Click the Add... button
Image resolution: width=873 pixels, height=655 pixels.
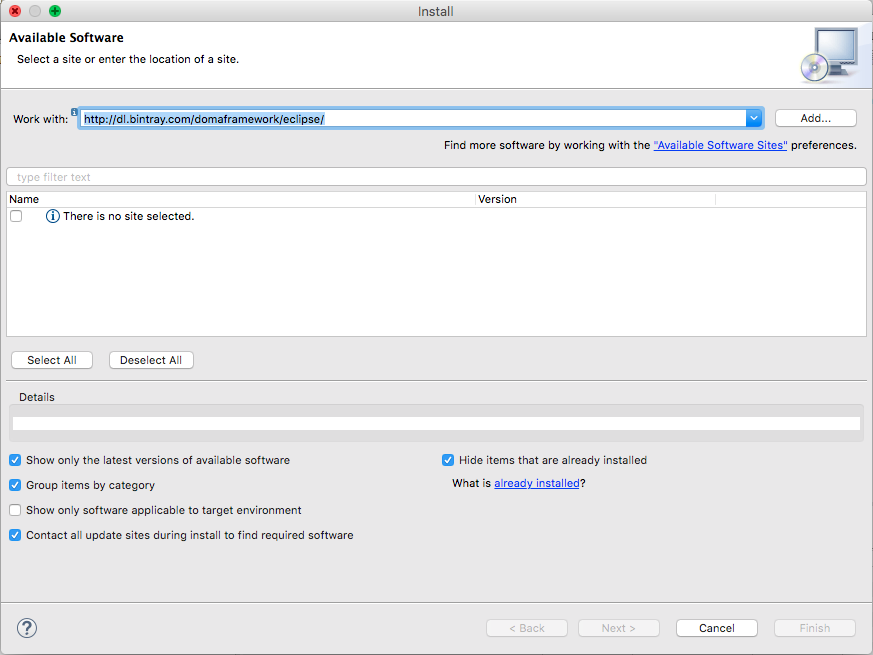click(x=816, y=118)
